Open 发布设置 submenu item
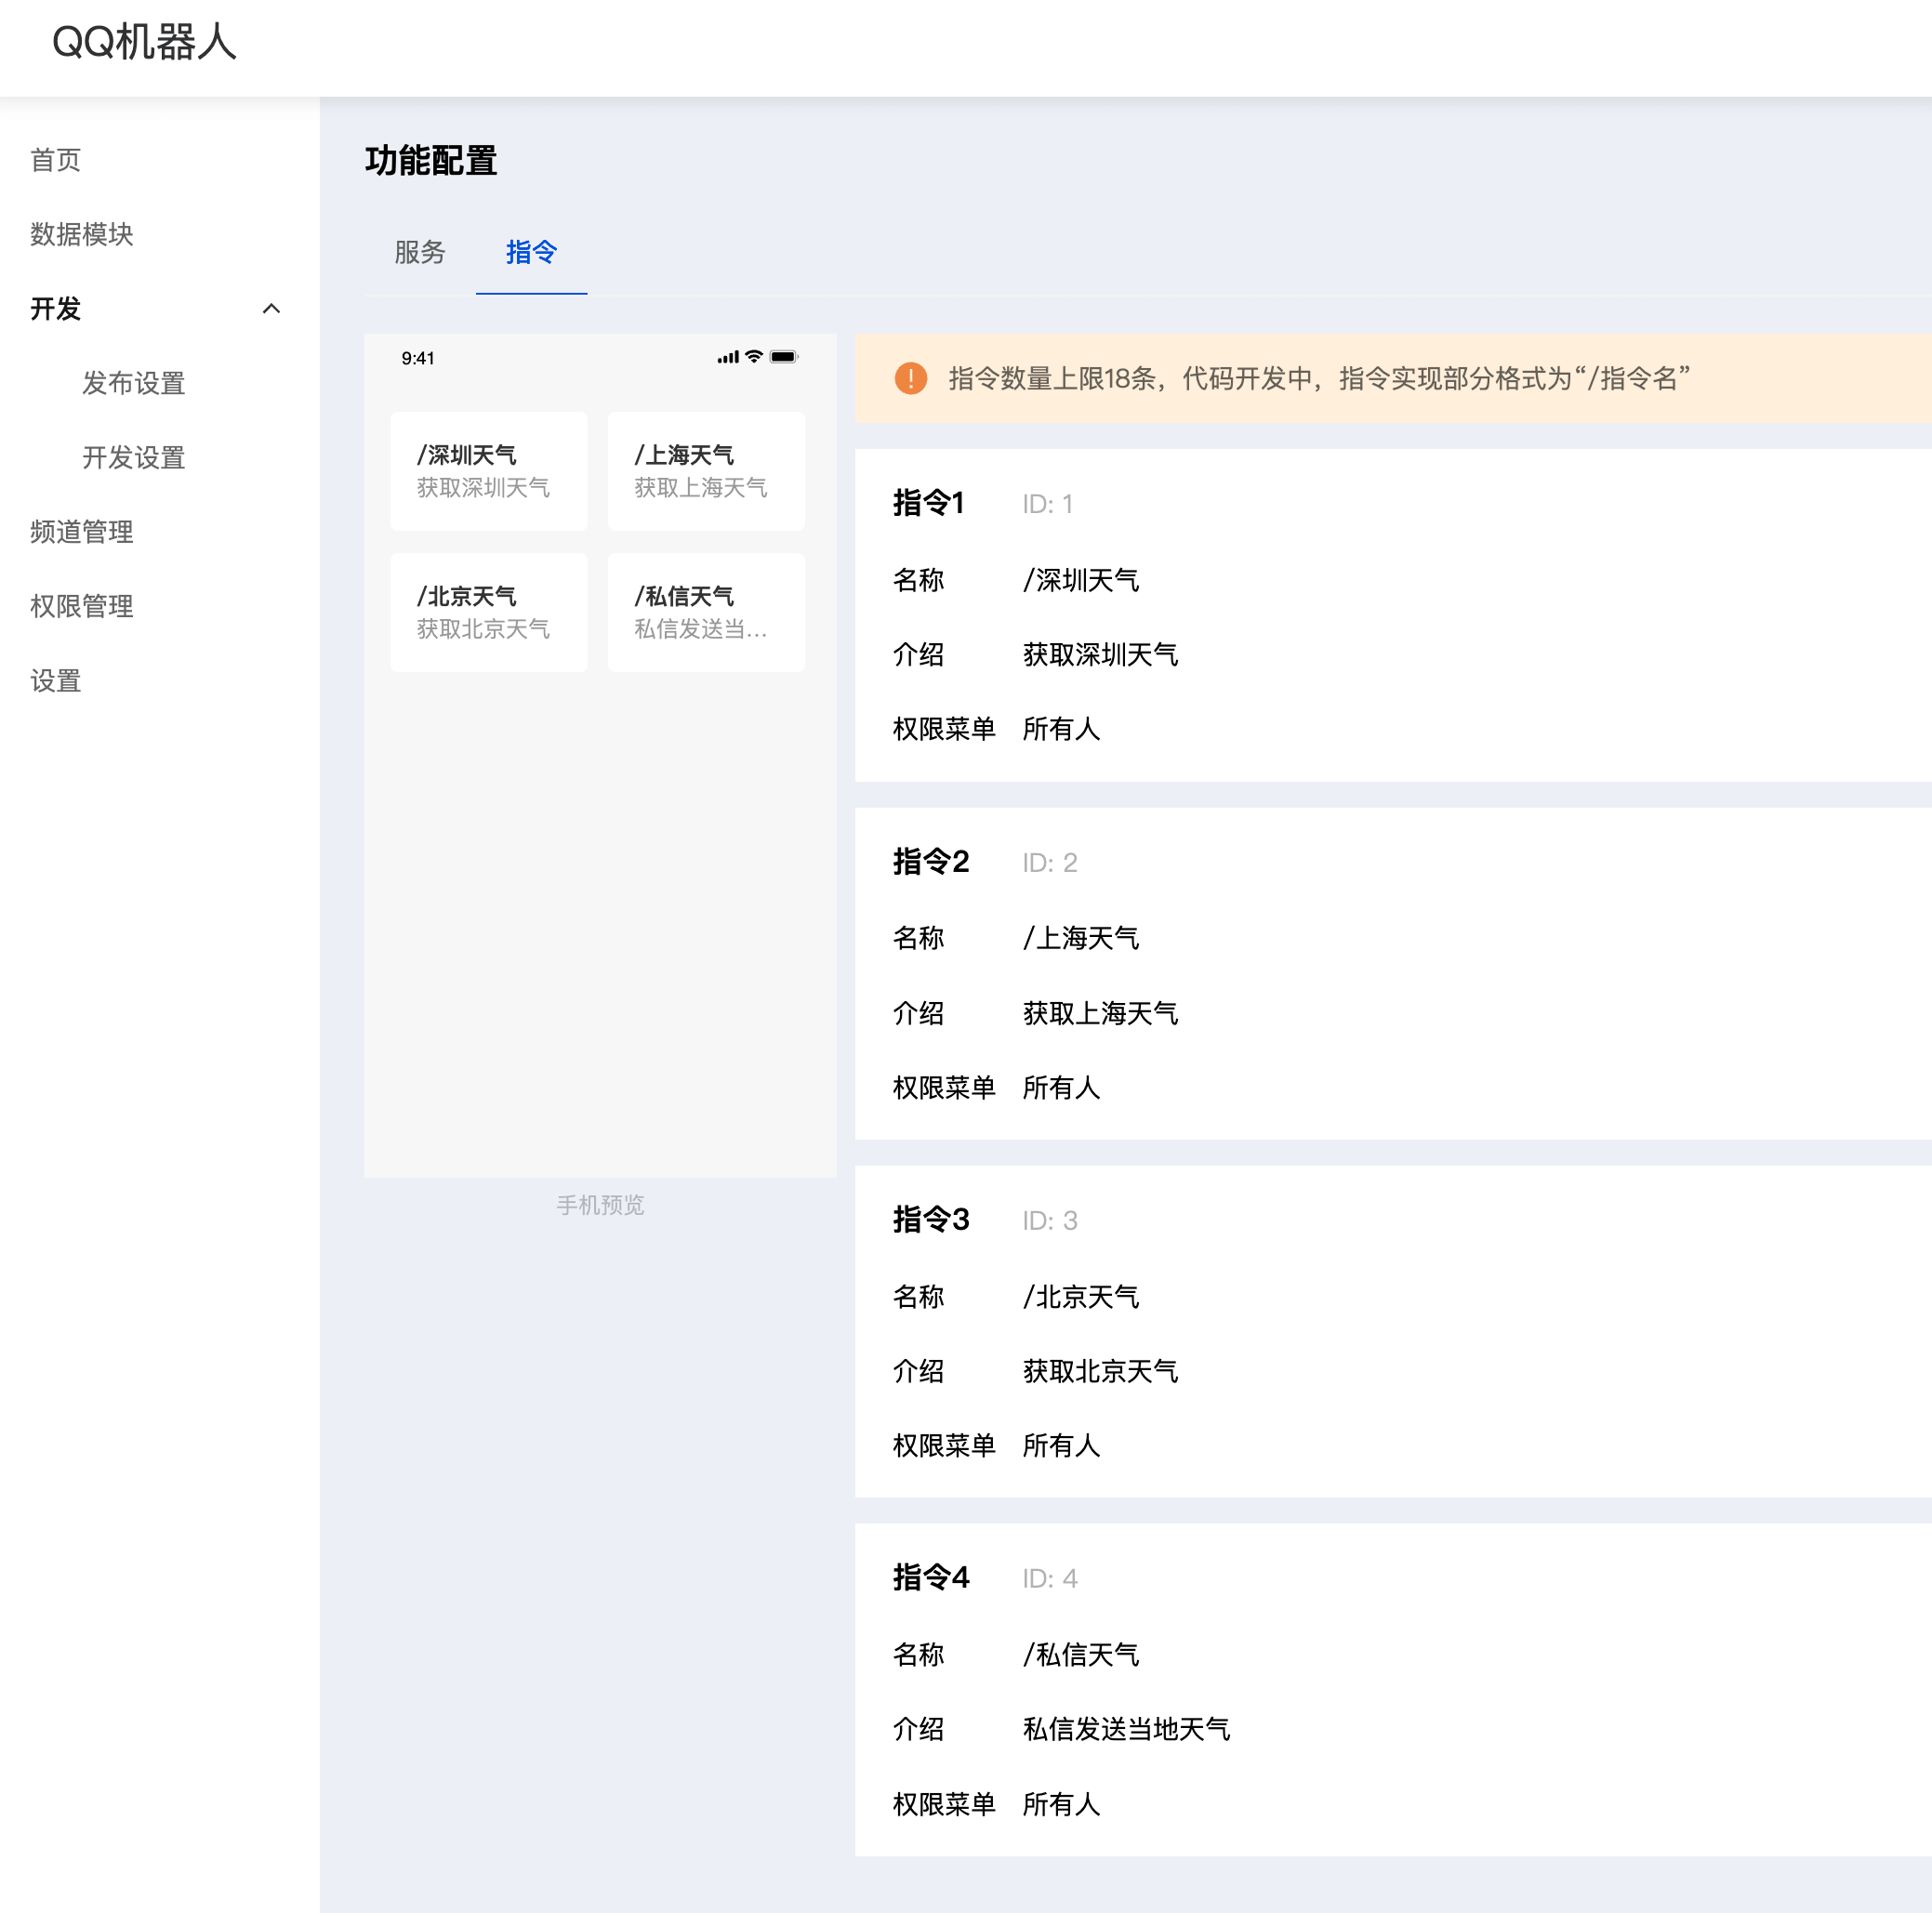The image size is (1932, 1913). pyautogui.click(x=134, y=383)
